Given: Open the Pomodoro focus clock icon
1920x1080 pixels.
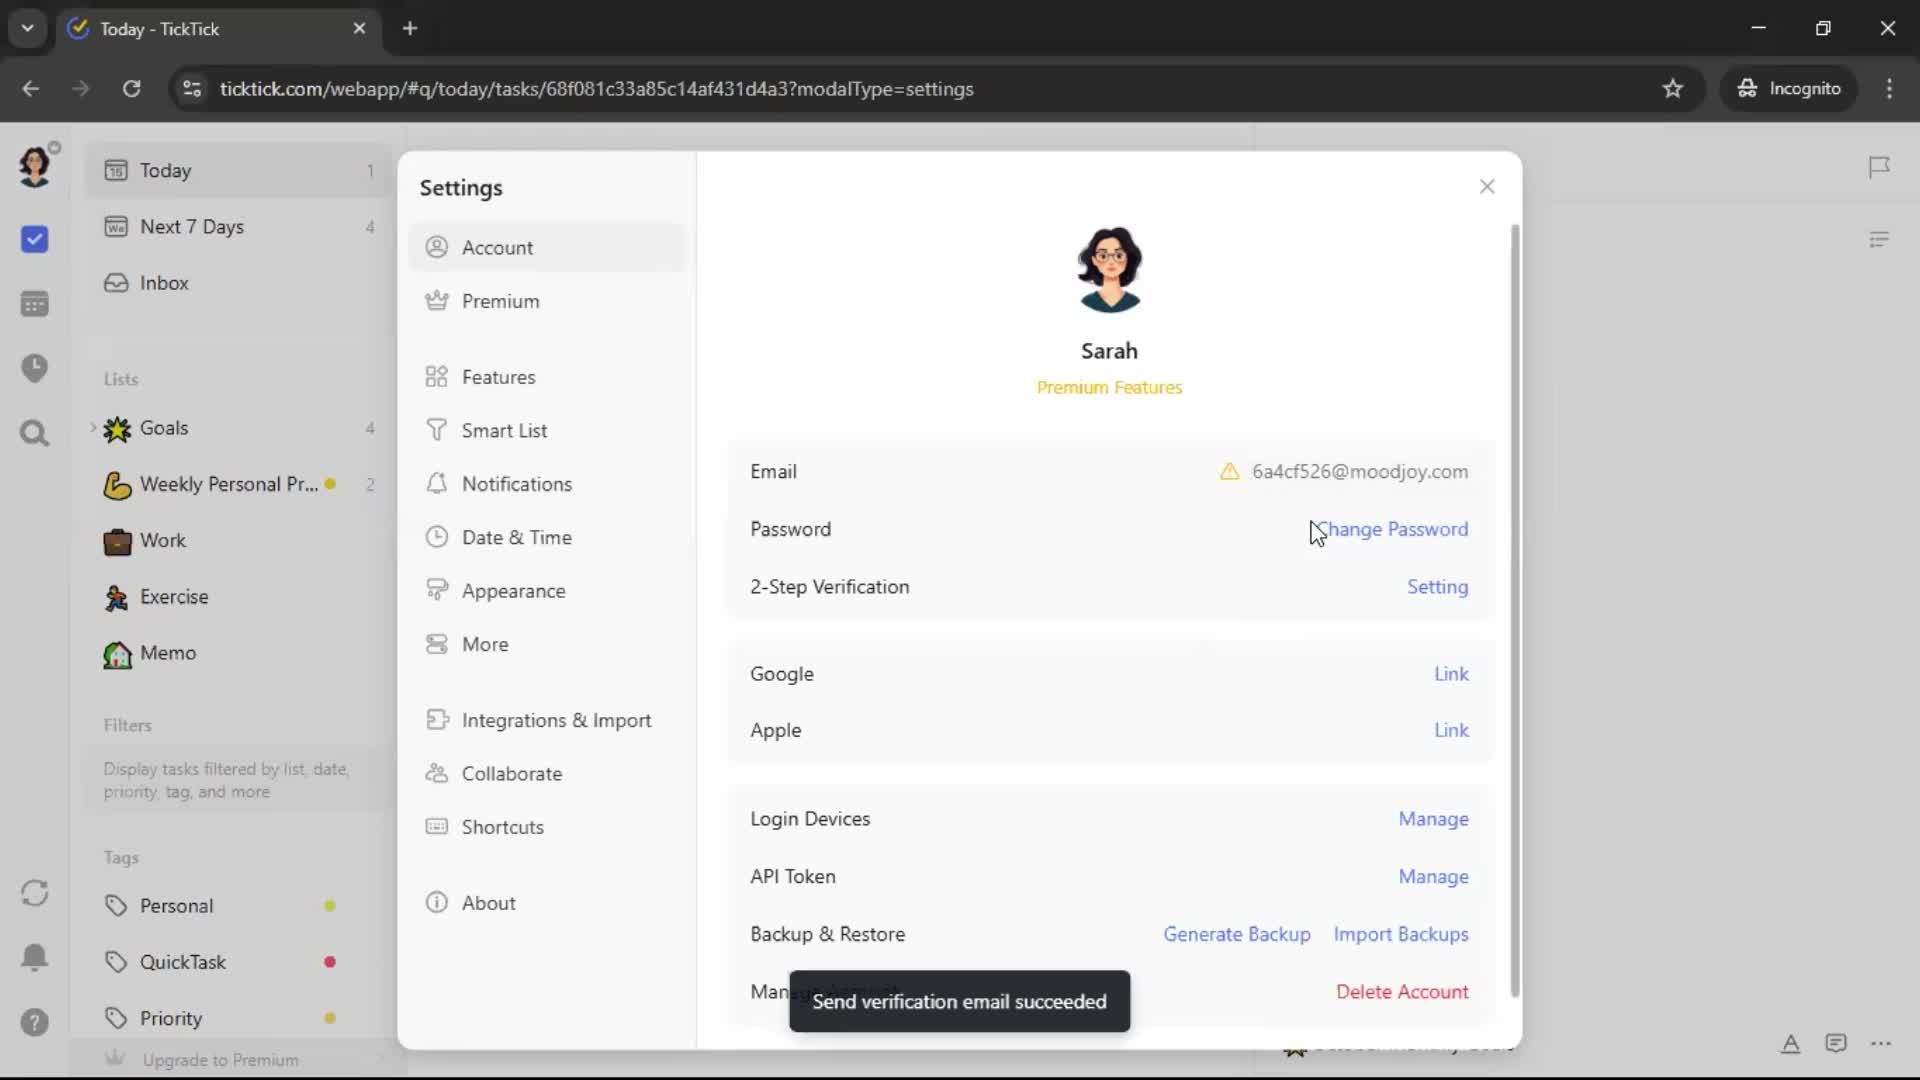Looking at the screenshot, I should [x=34, y=368].
